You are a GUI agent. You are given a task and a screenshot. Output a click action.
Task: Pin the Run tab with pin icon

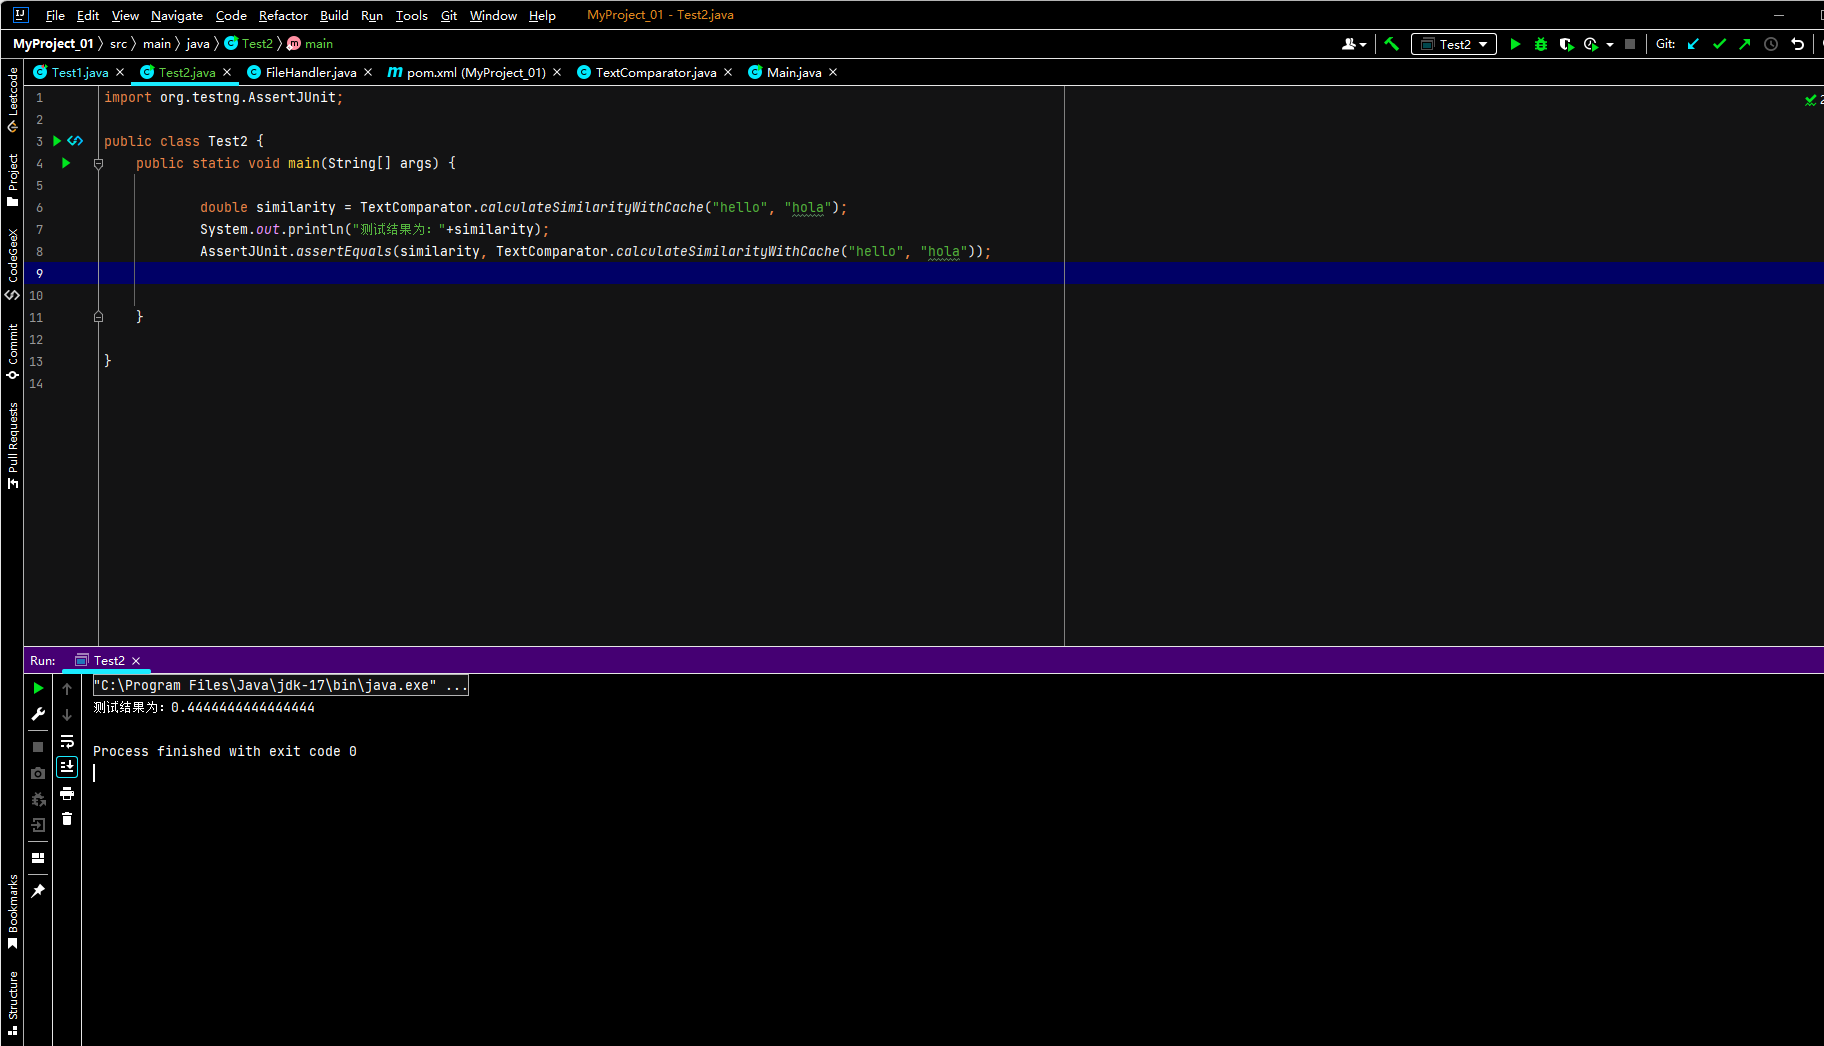pyautogui.click(x=38, y=891)
